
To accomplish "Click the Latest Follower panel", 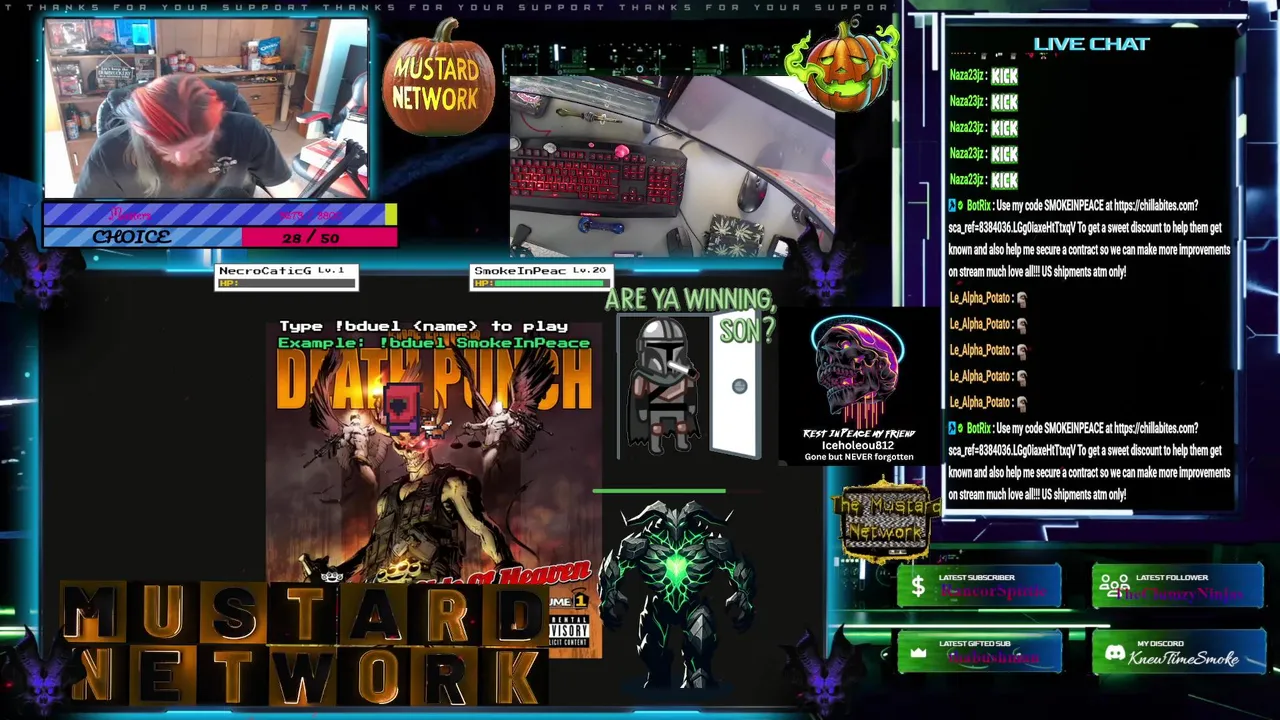I will (x=1178, y=587).
